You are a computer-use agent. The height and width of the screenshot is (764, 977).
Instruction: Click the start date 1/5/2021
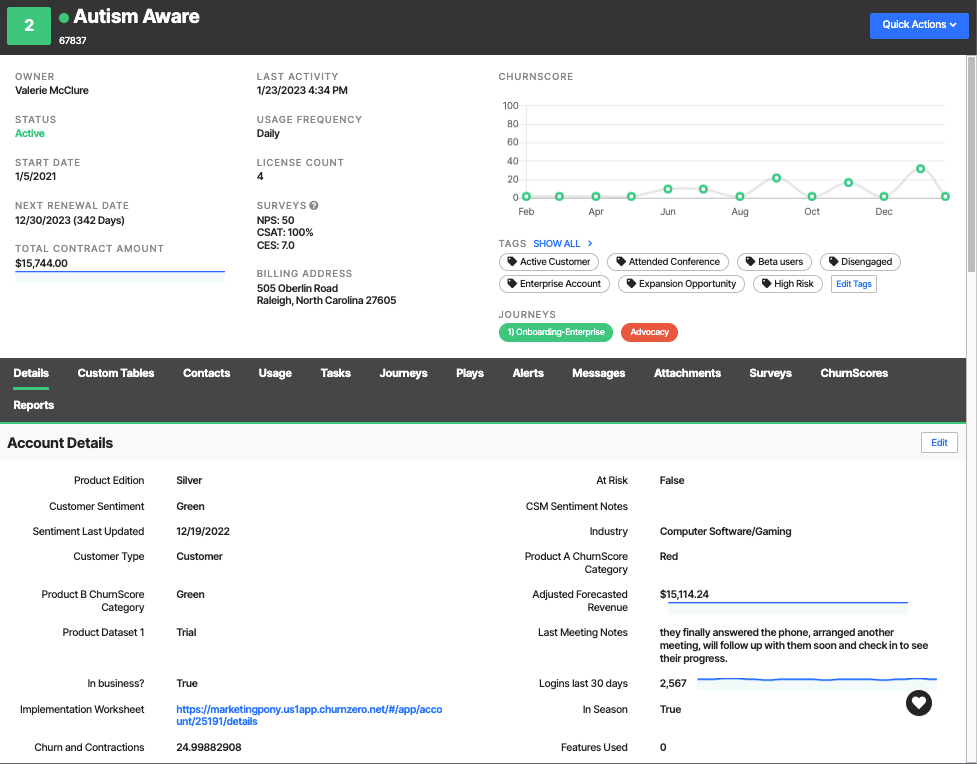coord(36,176)
